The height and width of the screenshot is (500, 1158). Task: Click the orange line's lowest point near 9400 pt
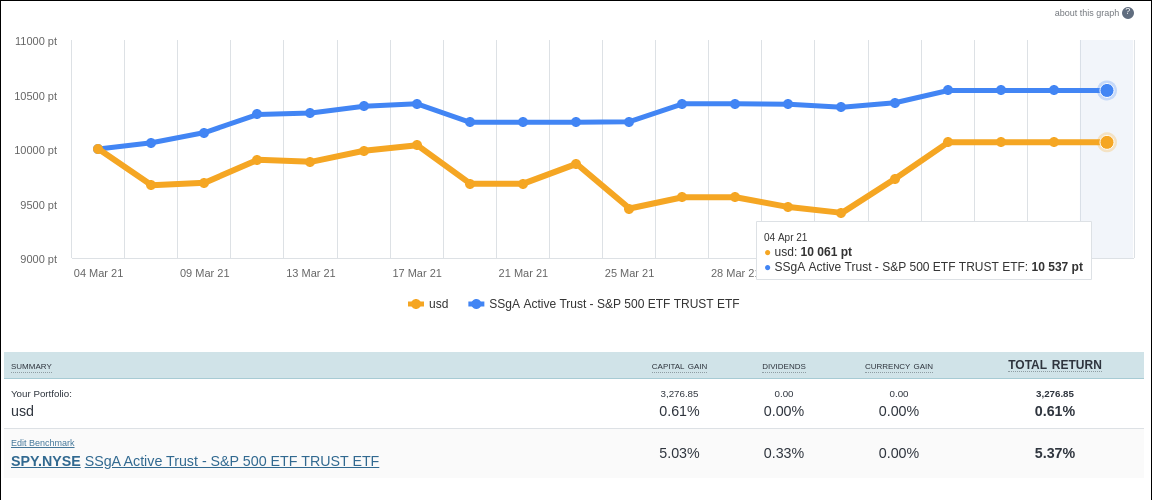(x=841, y=213)
